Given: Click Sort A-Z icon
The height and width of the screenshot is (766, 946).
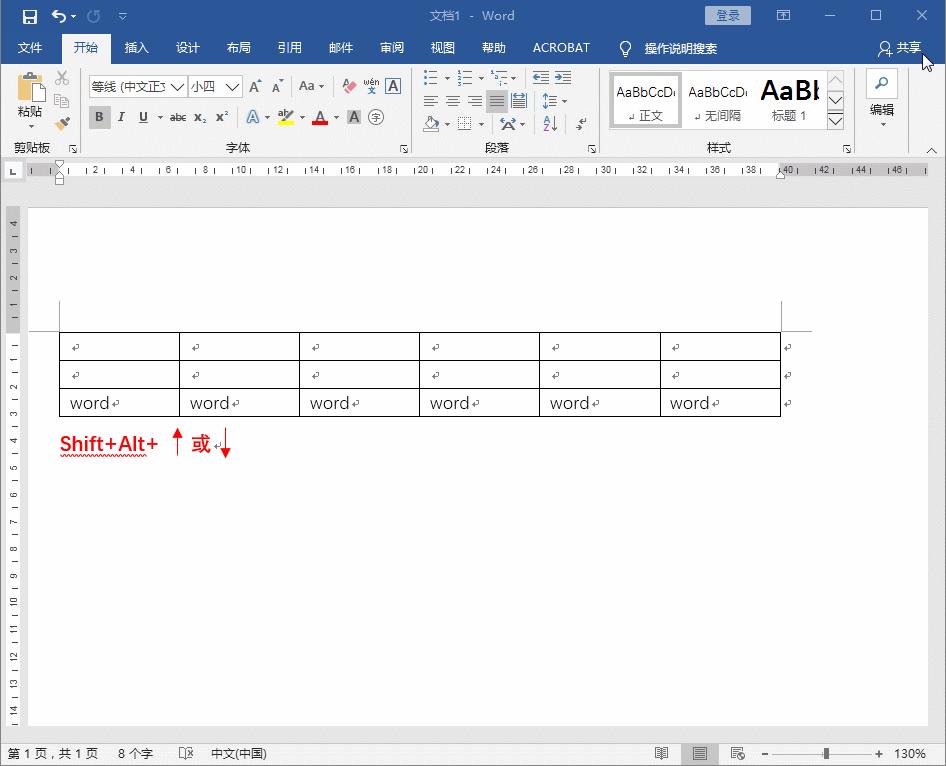Looking at the screenshot, I should pyautogui.click(x=550, y=124).
